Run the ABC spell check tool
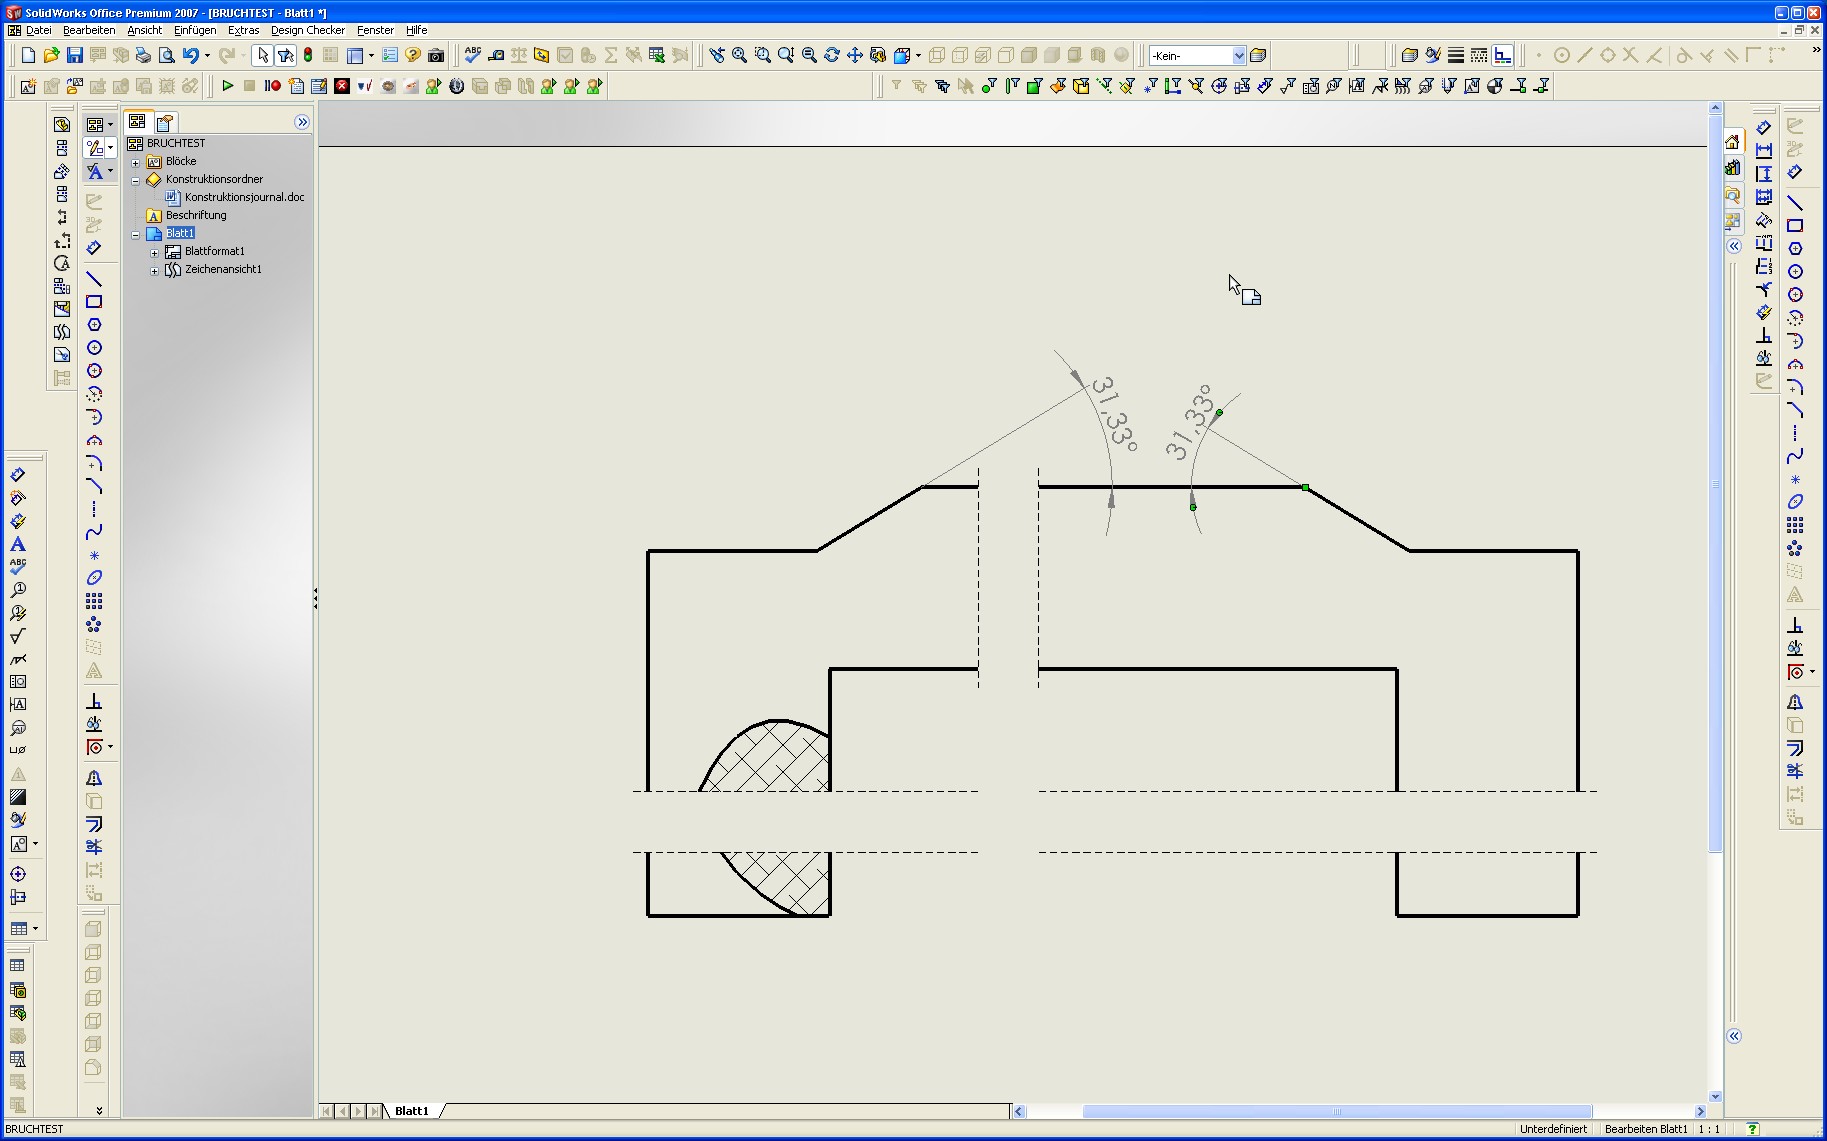 [472, 55]
